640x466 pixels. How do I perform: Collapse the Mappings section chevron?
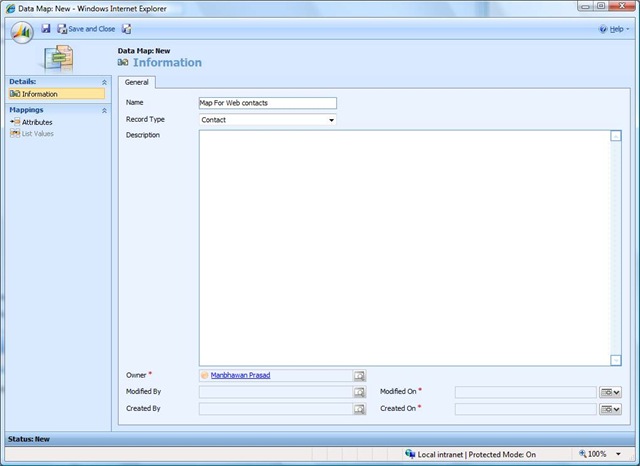click(104, 110)
